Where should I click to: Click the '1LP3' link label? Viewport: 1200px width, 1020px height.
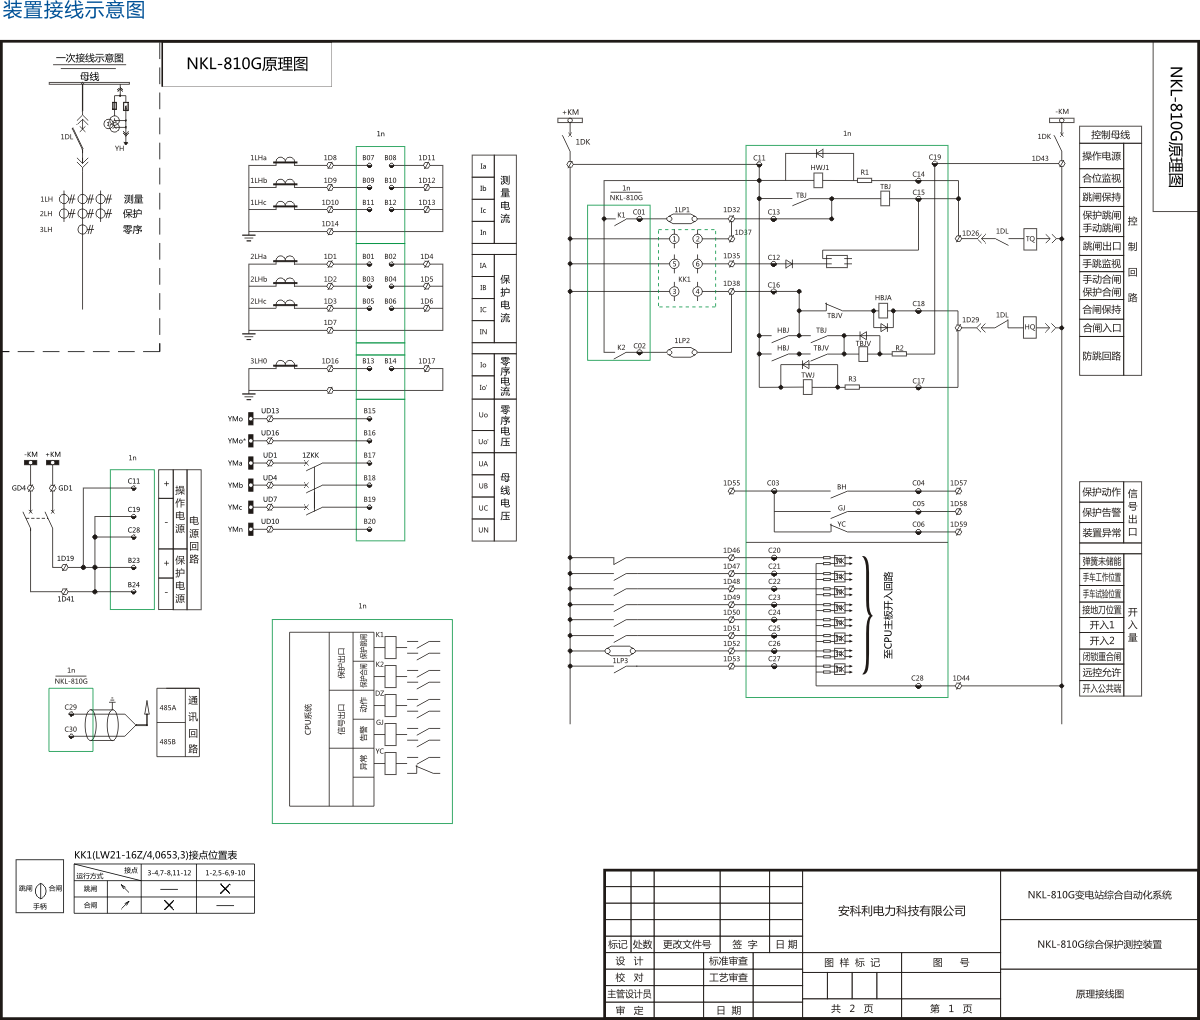click(x=620, y=661)
